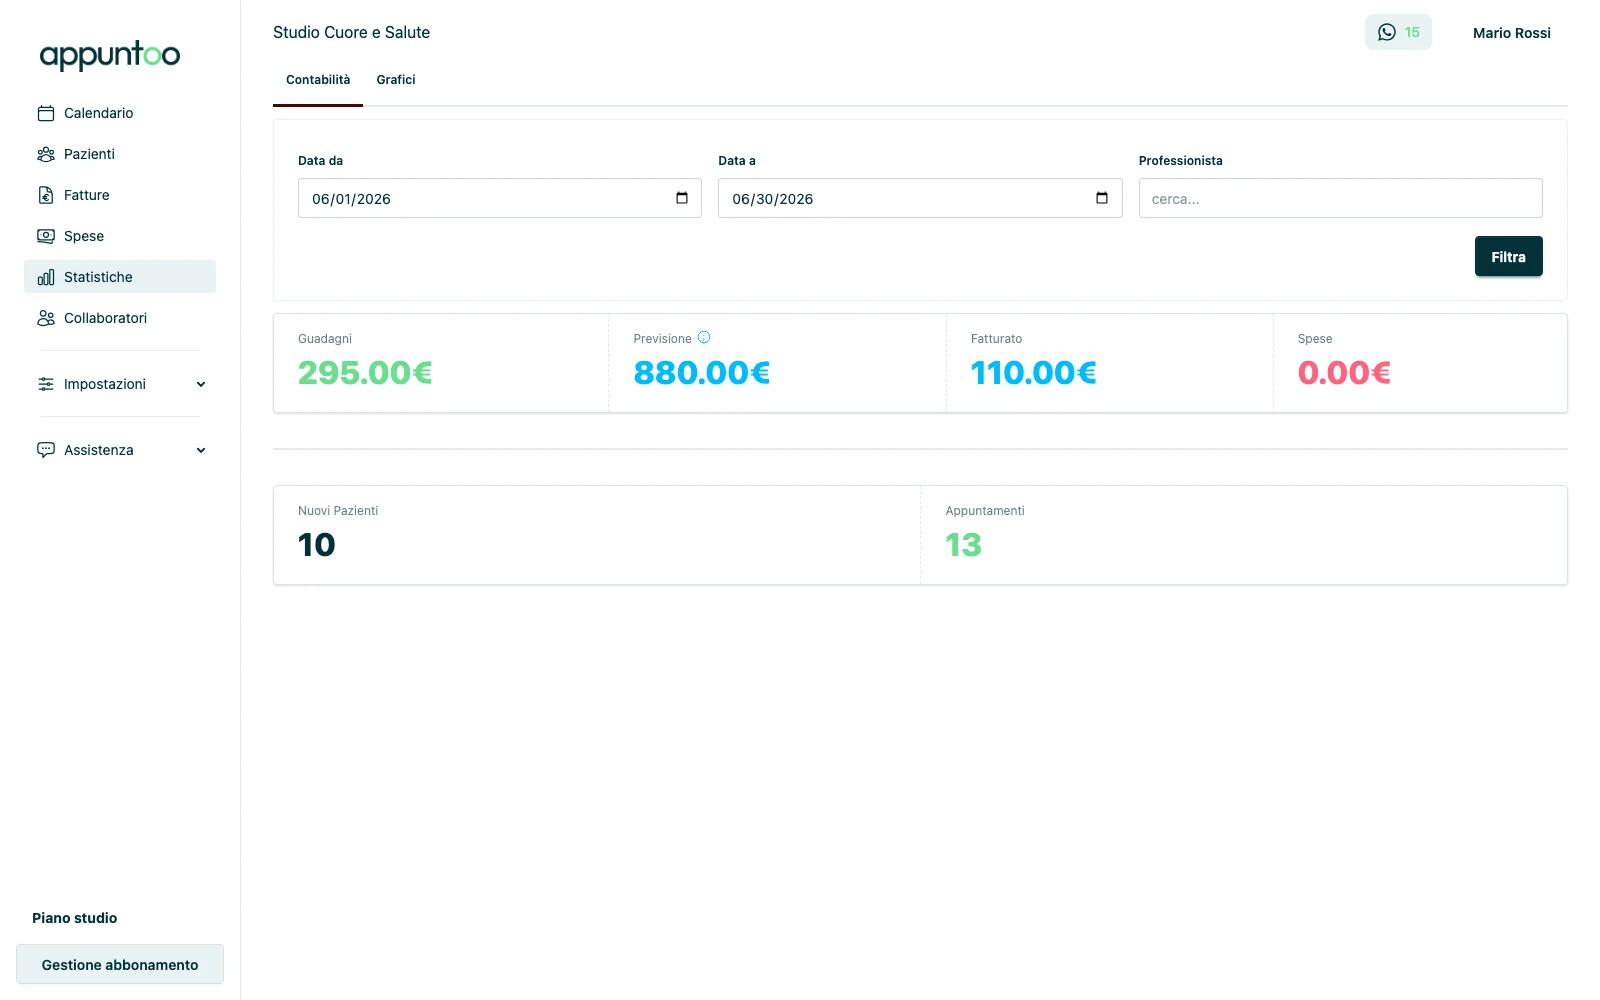Open Collaboratori via its users icon
Viewport: 1600px width, 1000px height.
pyautogui.click(x=46, y=318)
